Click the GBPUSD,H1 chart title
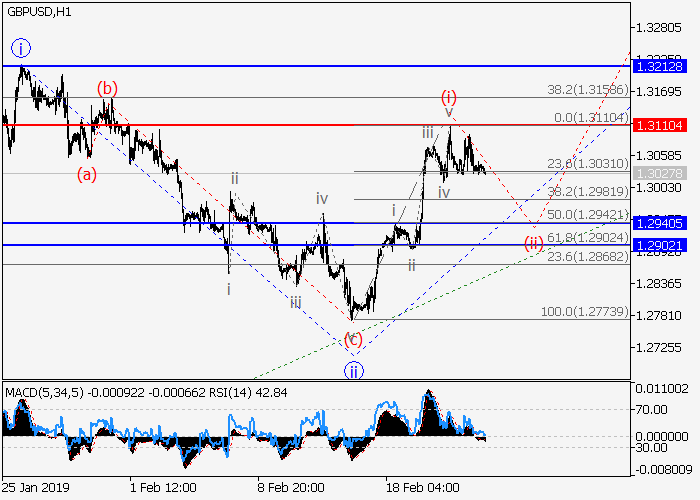Image resolution: width=700 pixels, height=500 pixels. [x=38, y=10]
